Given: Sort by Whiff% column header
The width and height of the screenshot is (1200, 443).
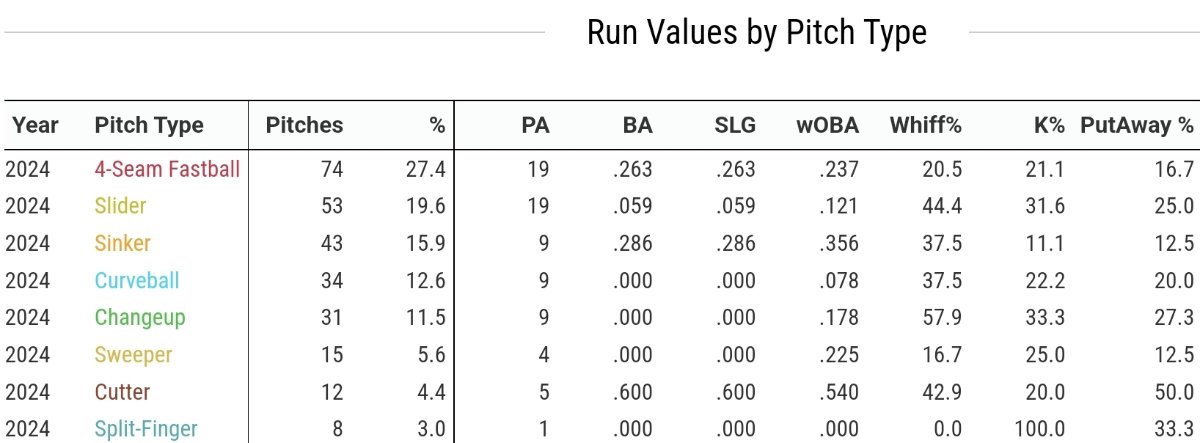Looking at the screenshot, I should (x=925, y=125).
